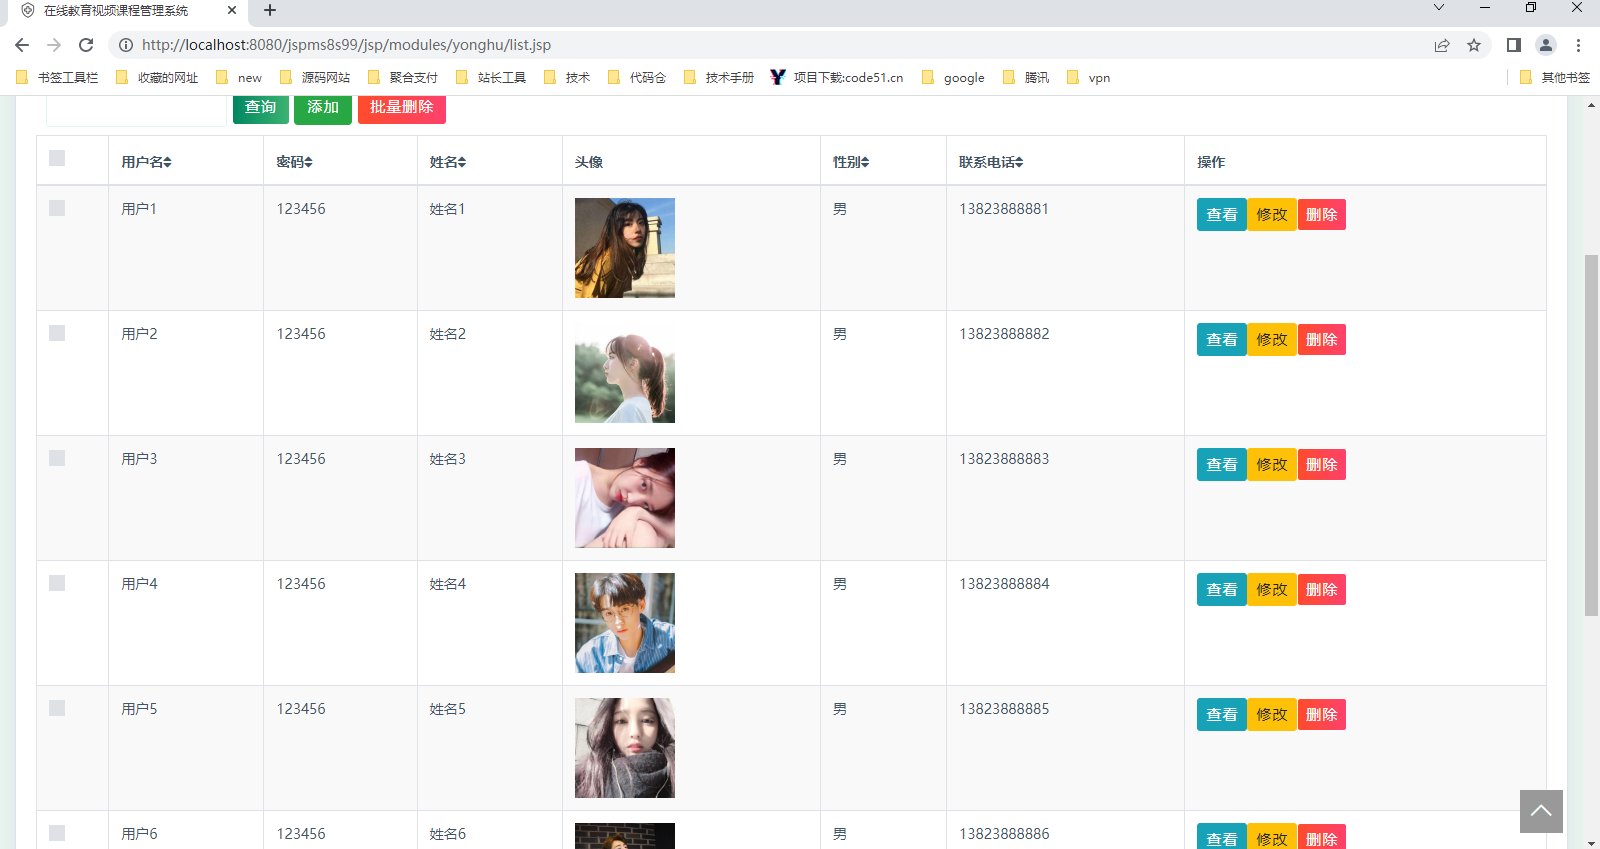The image size is (1600, 849).
Task: Reload the current page
Action: (x=86, y=45)
